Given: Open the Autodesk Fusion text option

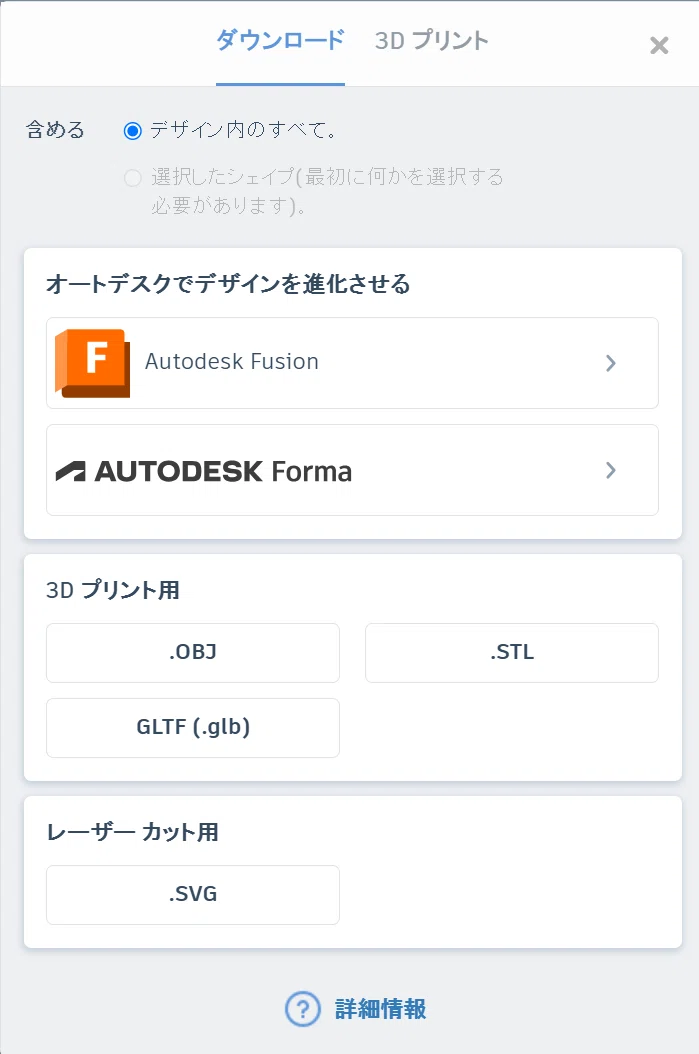Looking at the screenshot, I should [x=232, y=362].
